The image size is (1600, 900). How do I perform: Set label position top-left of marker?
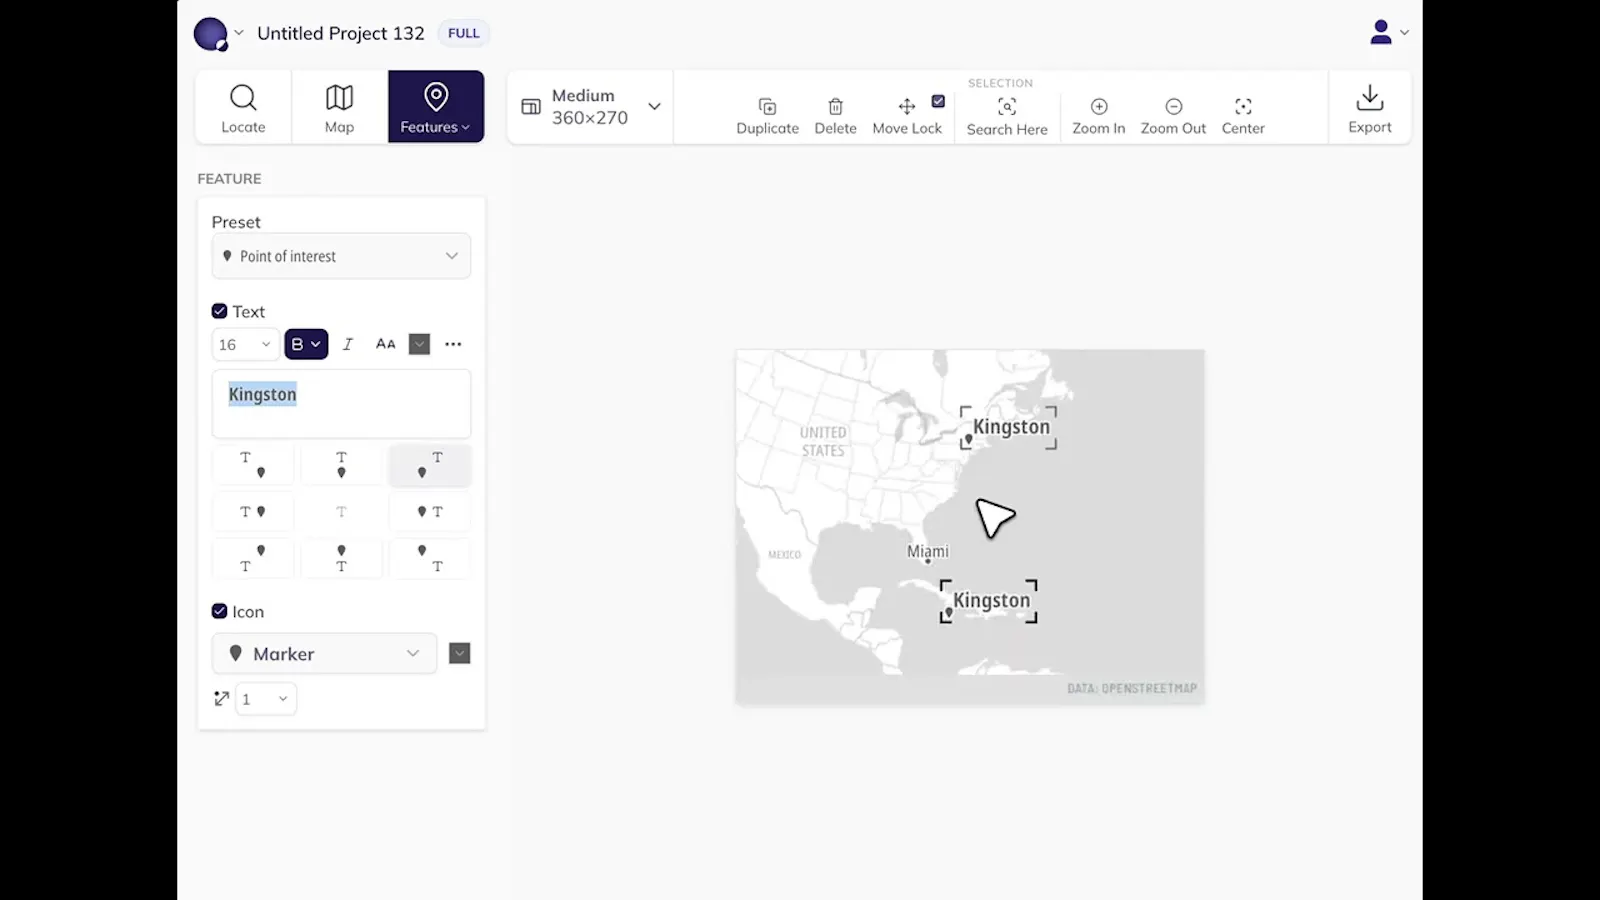click(253, 465)
